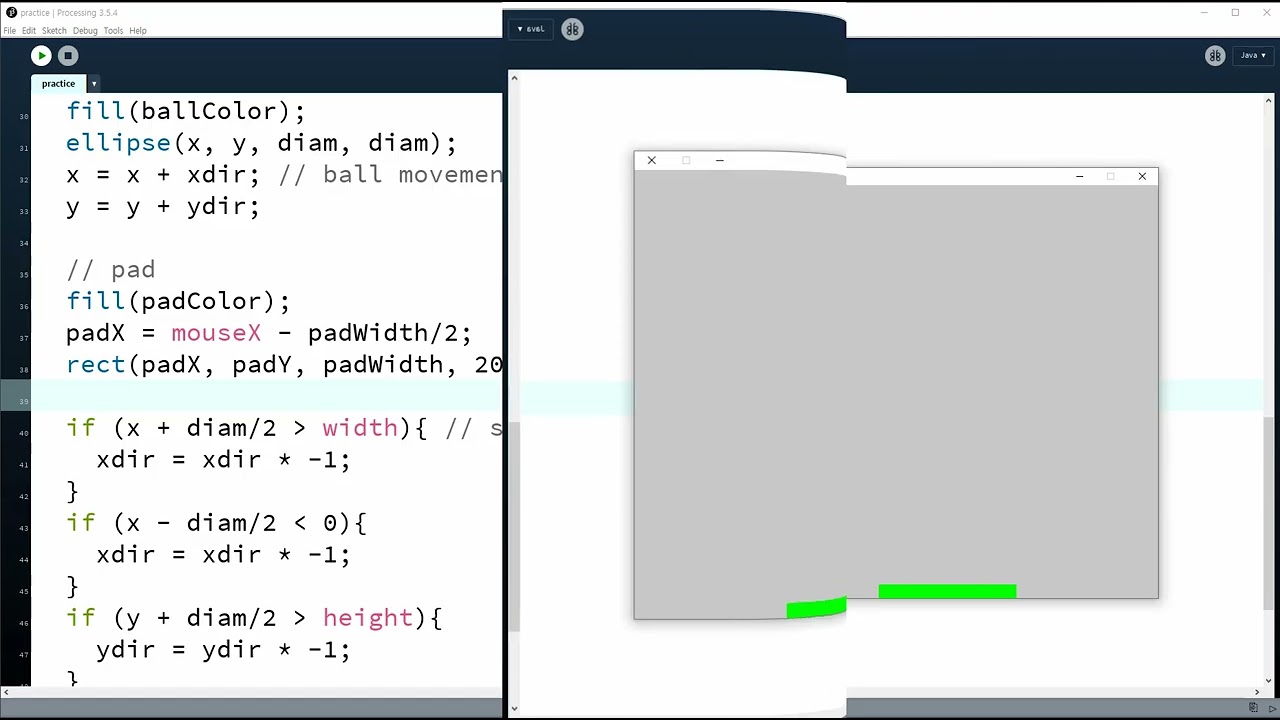Viewport: 1280px width, 720px height.
Task: Click the editor vertical scrollbar down arrow
Action: (x=1269, y=680)
